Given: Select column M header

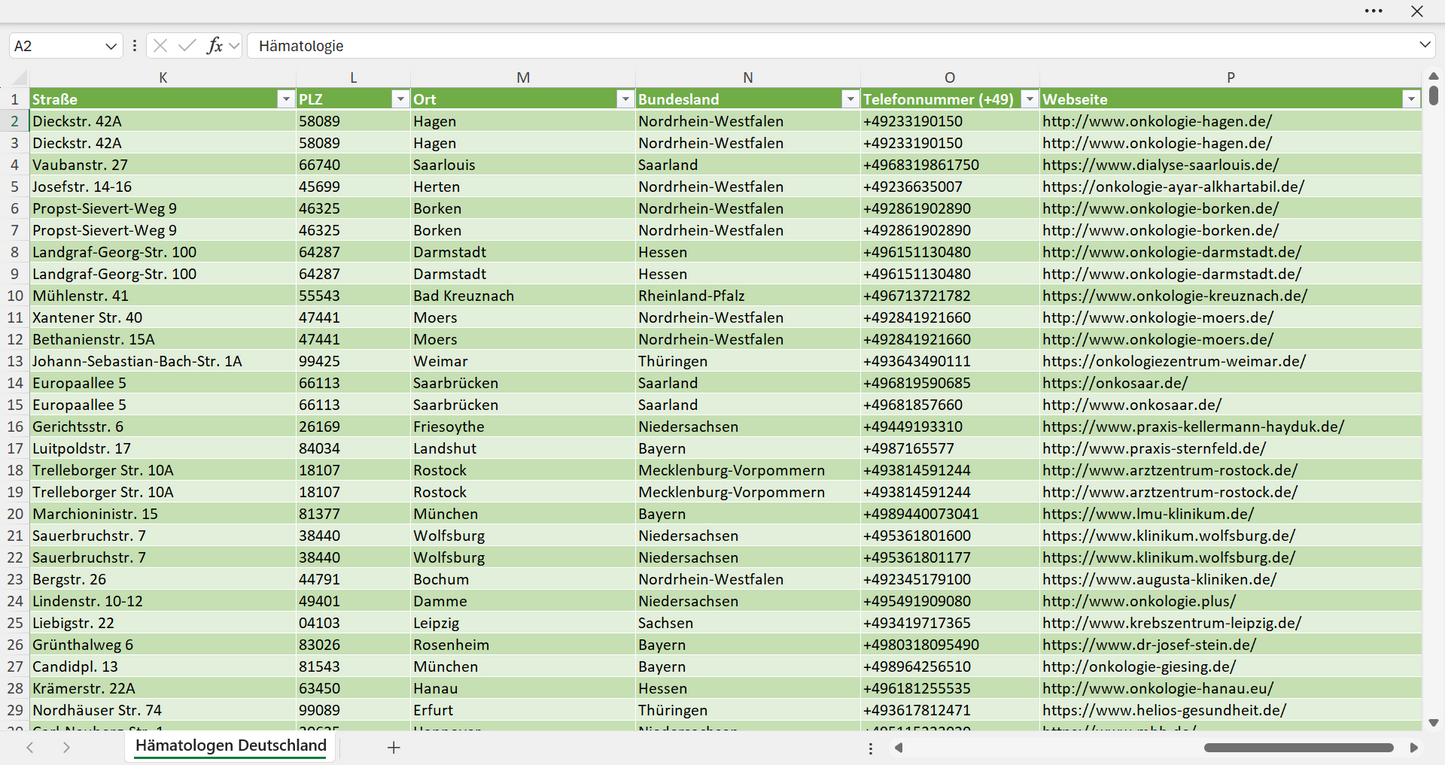Looking at the screenshot, I should point(523,77).
